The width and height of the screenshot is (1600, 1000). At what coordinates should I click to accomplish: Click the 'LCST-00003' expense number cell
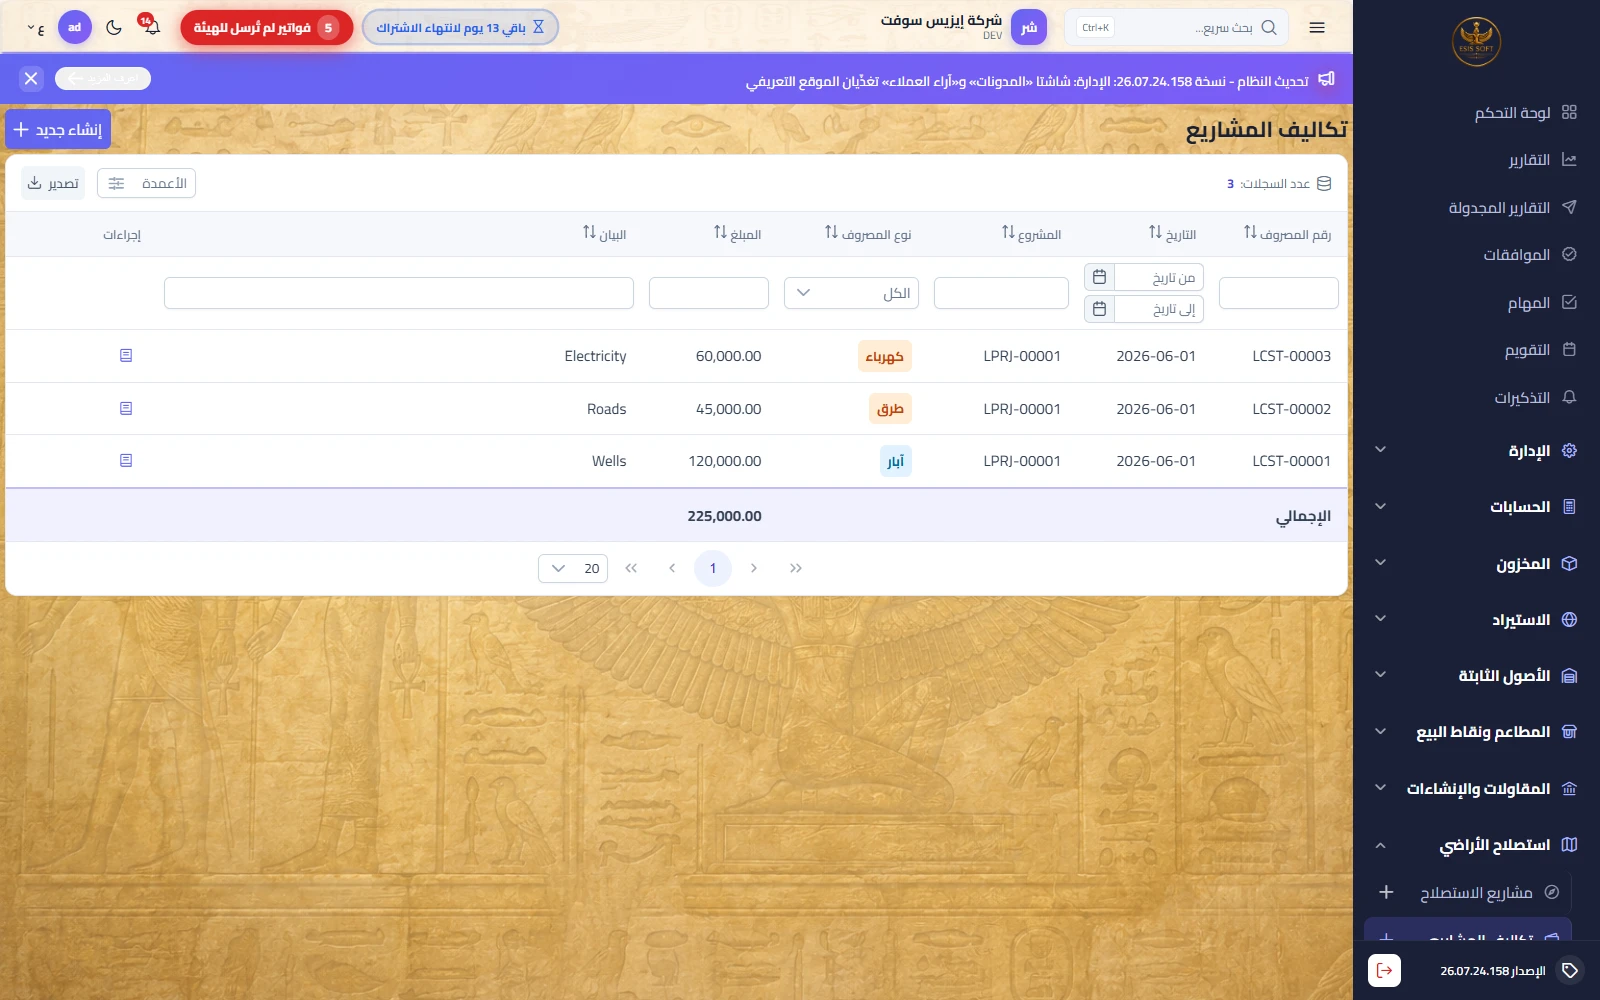coord(1291,356)
